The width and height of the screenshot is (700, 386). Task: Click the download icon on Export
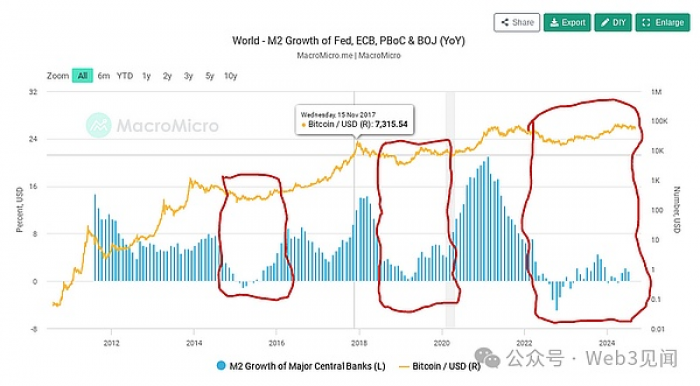pyautogui.click(x=554, y=22)
